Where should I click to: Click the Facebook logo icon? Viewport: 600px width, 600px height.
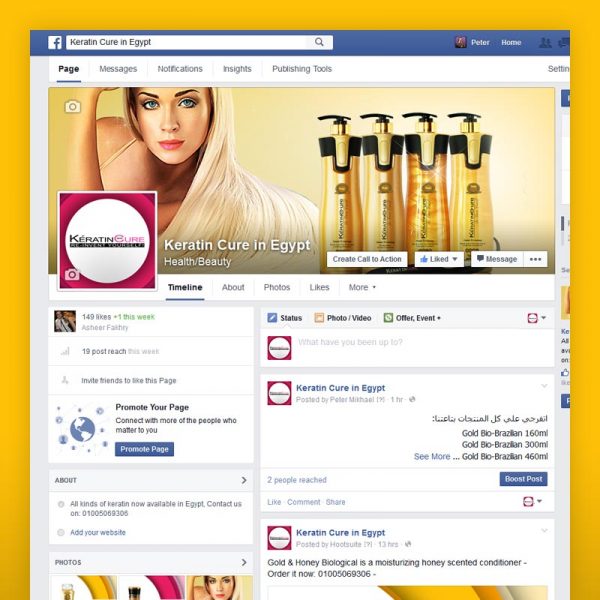click(x=55, y=42)
